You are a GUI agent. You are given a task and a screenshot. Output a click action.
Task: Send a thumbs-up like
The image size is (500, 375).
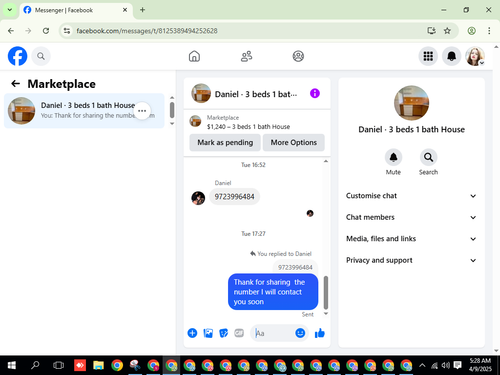click(320, 333)
